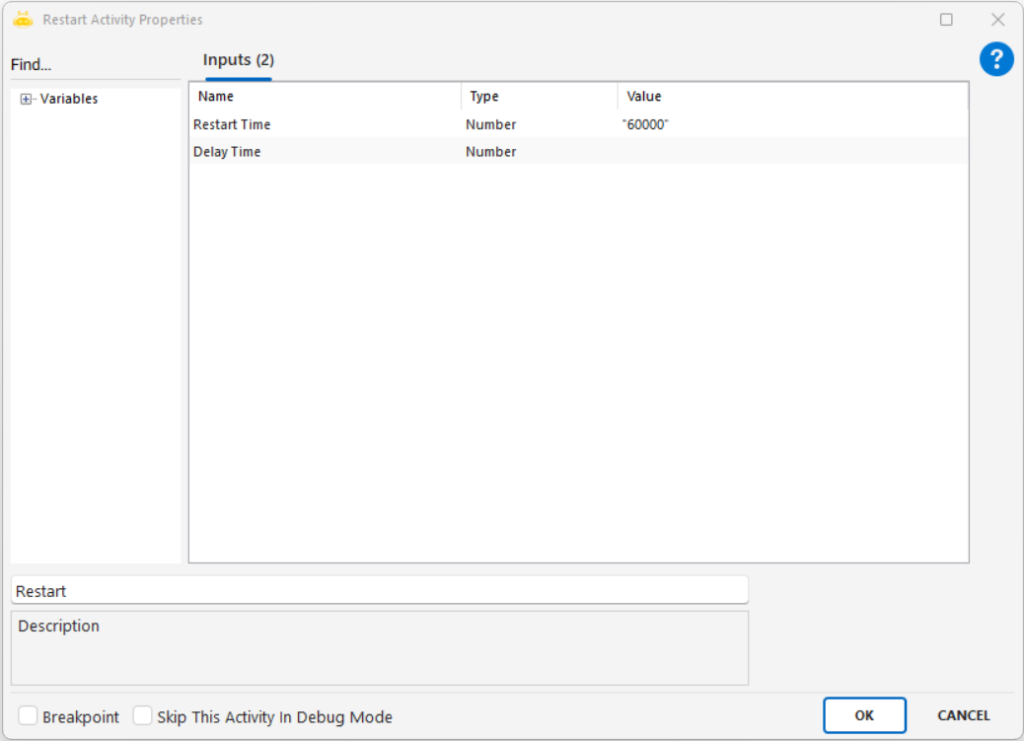Open help via blue question mark icon
1024x741 pixels.
[996, 59]
